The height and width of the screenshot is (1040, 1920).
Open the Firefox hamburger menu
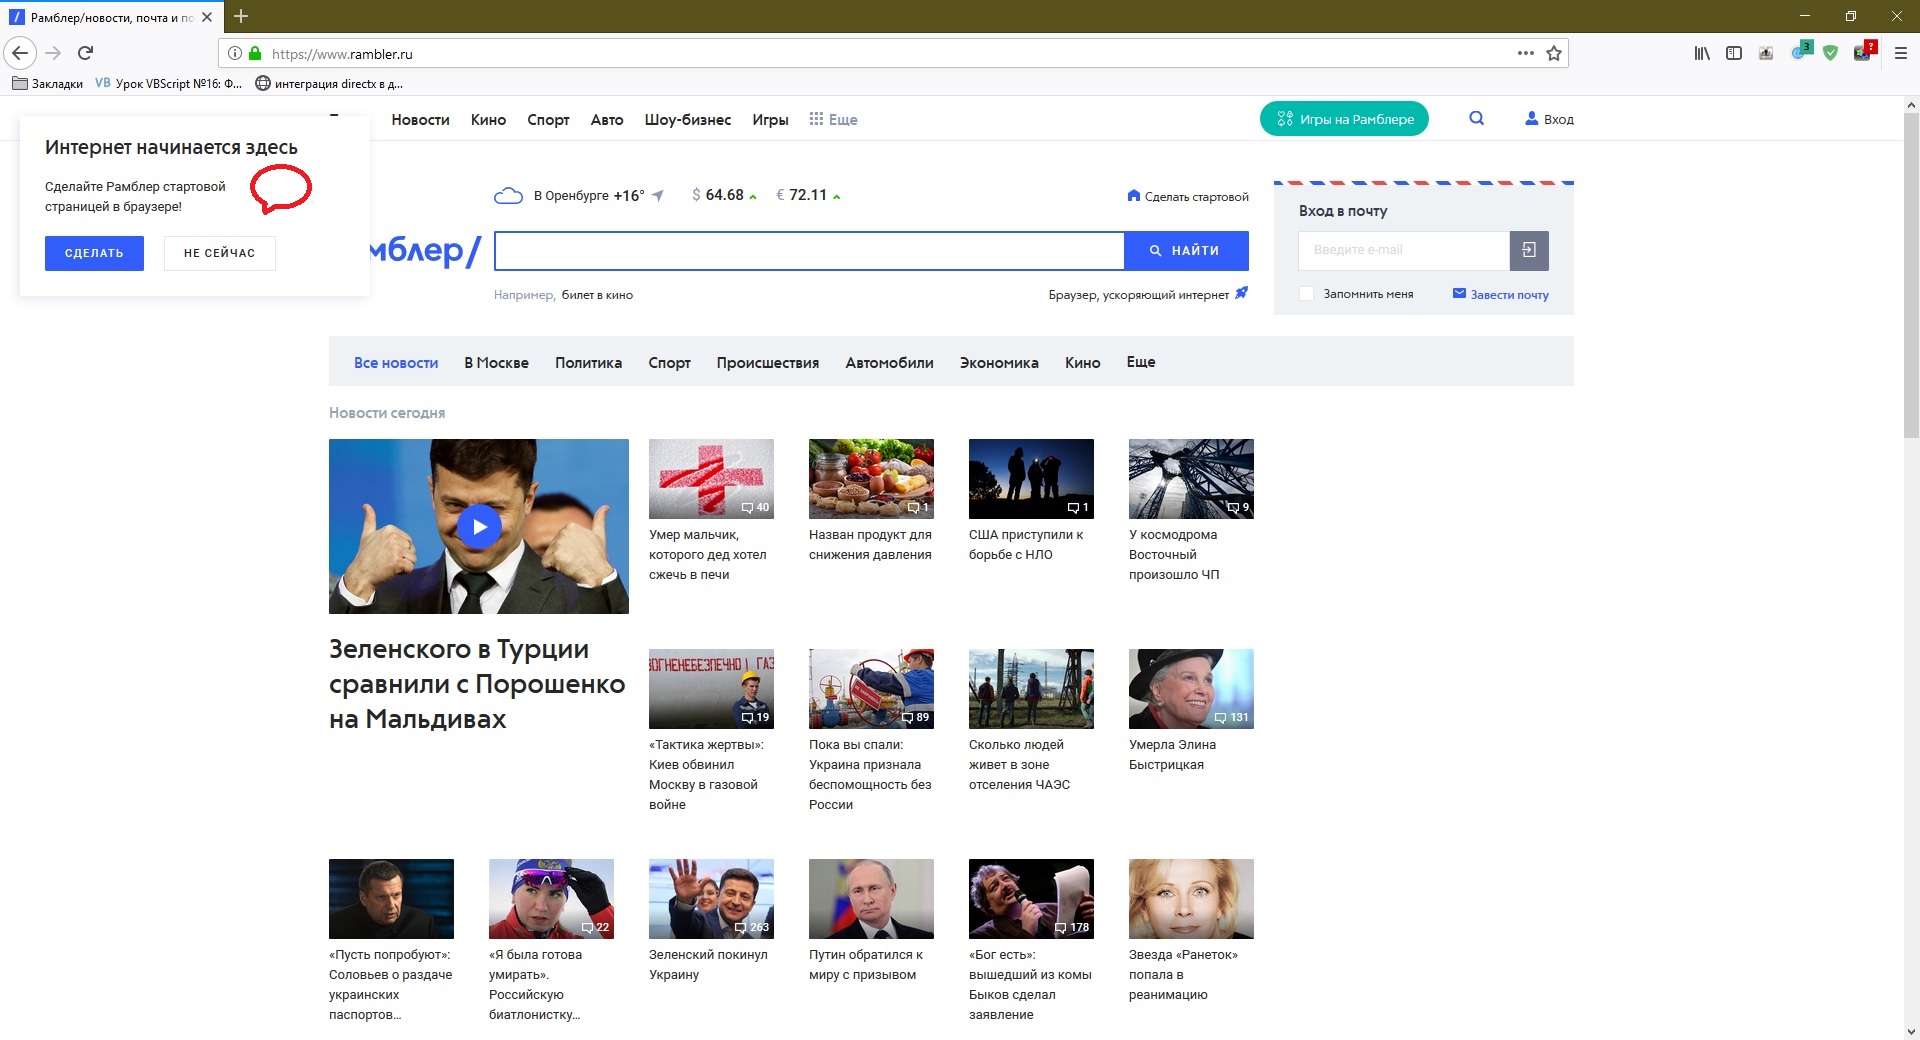tap(1901, 53)
